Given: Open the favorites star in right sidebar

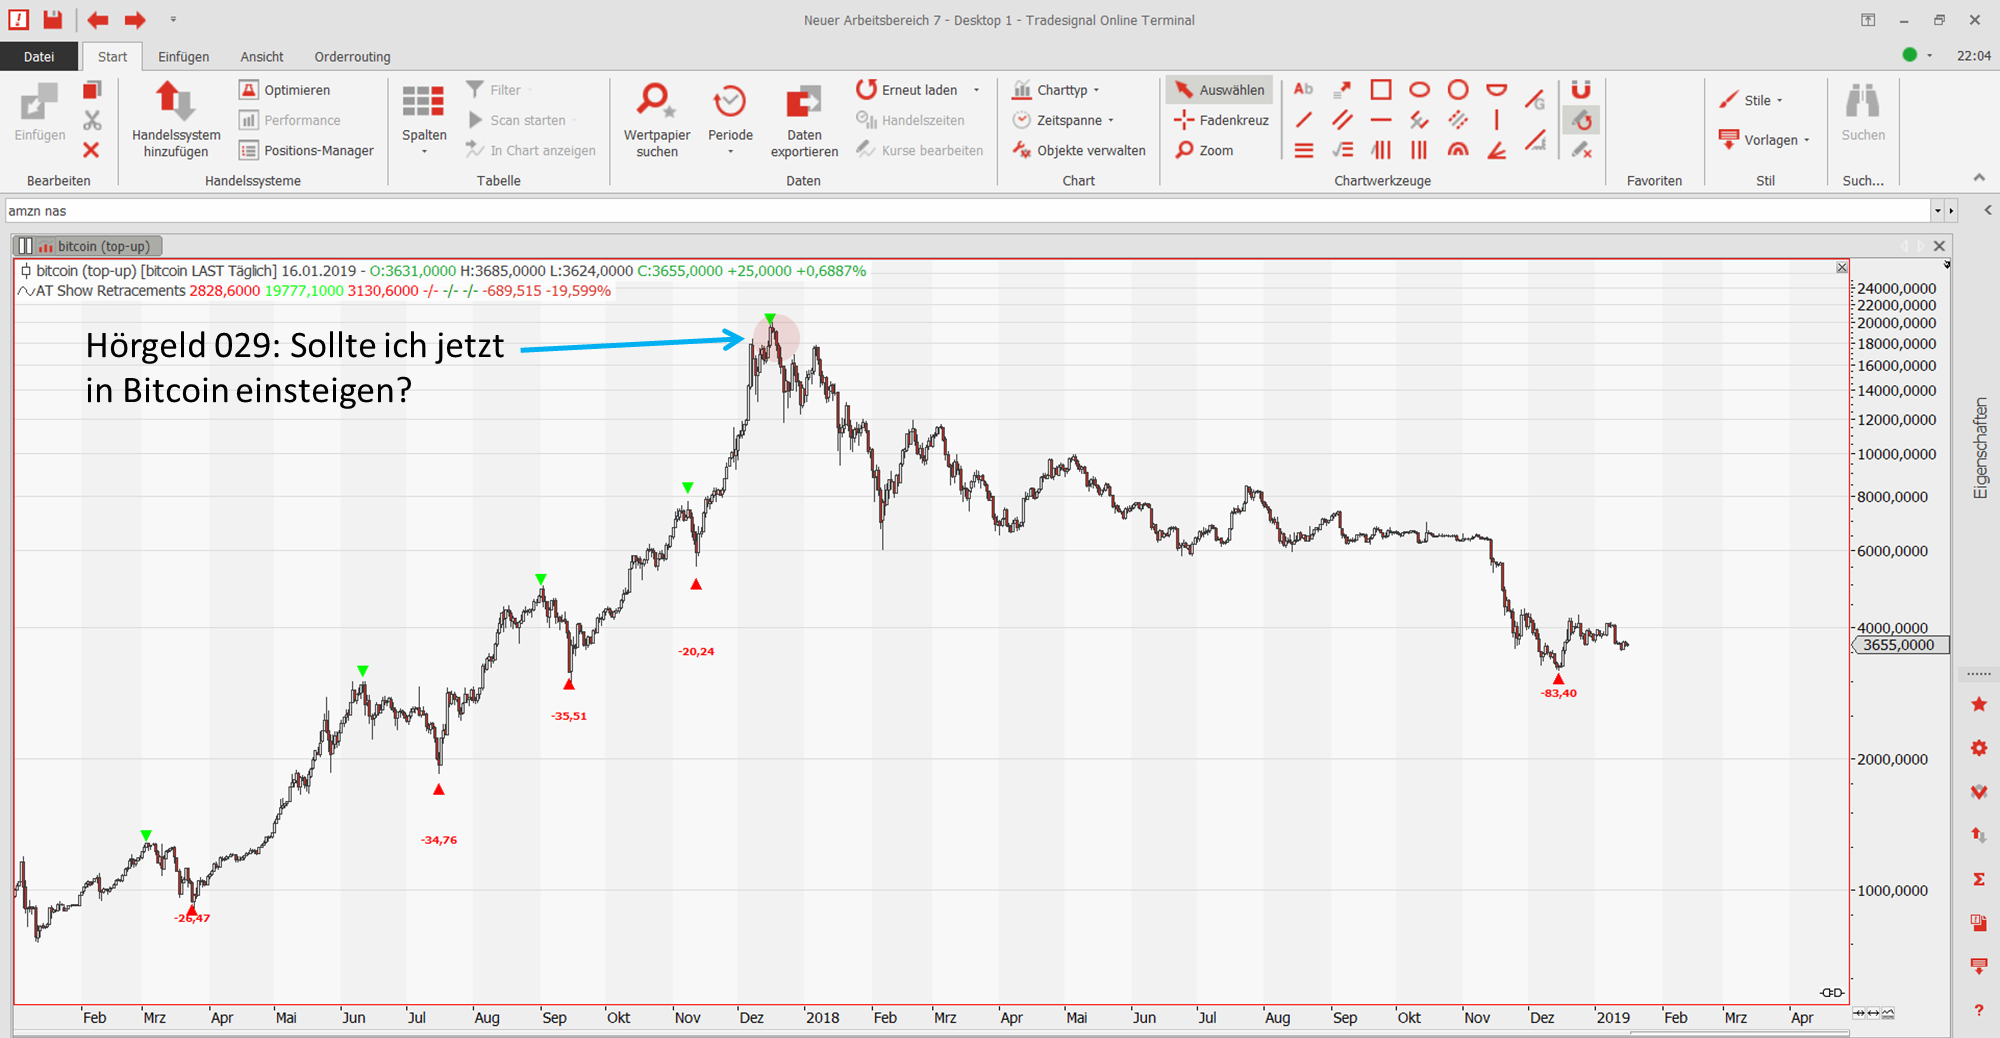Looking at the screenshot, I should (x=1978, y=705).
